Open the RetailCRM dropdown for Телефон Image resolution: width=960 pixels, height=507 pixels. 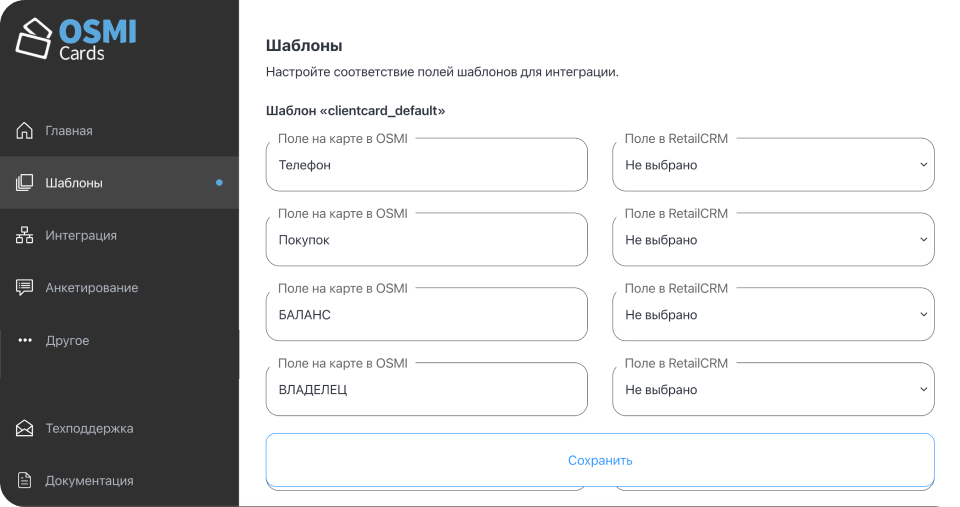pyautogui.click(x=773, y=165)
